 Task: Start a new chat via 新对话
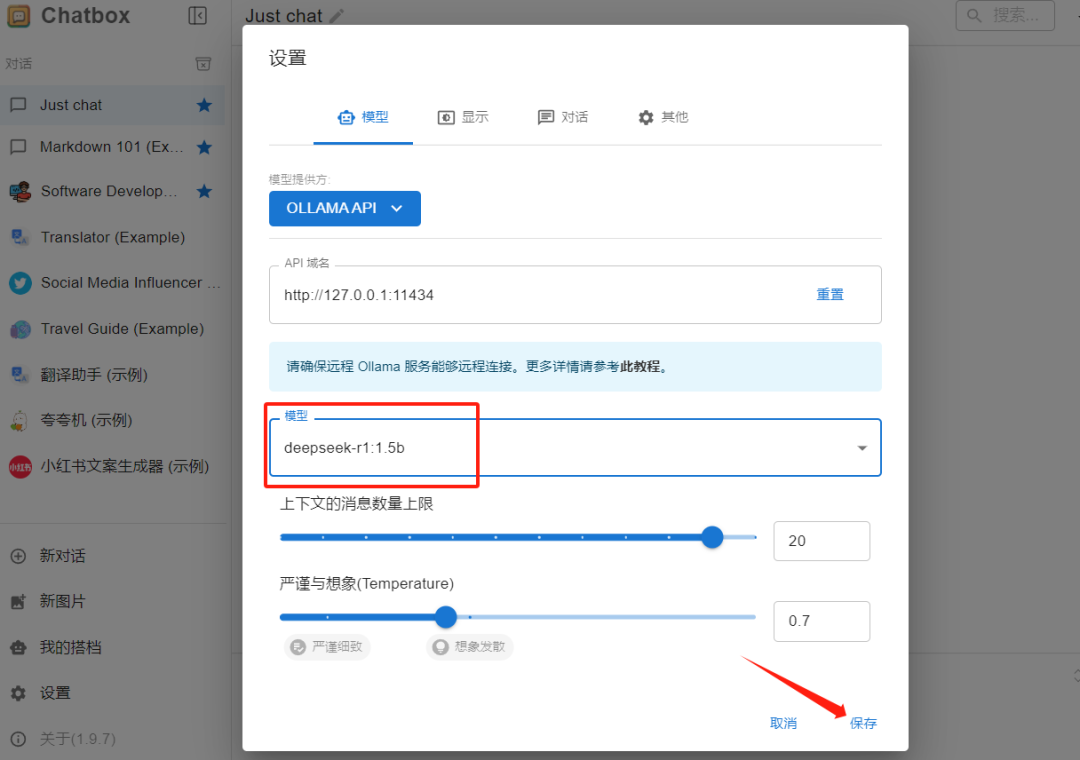click(x=112, y=556)
